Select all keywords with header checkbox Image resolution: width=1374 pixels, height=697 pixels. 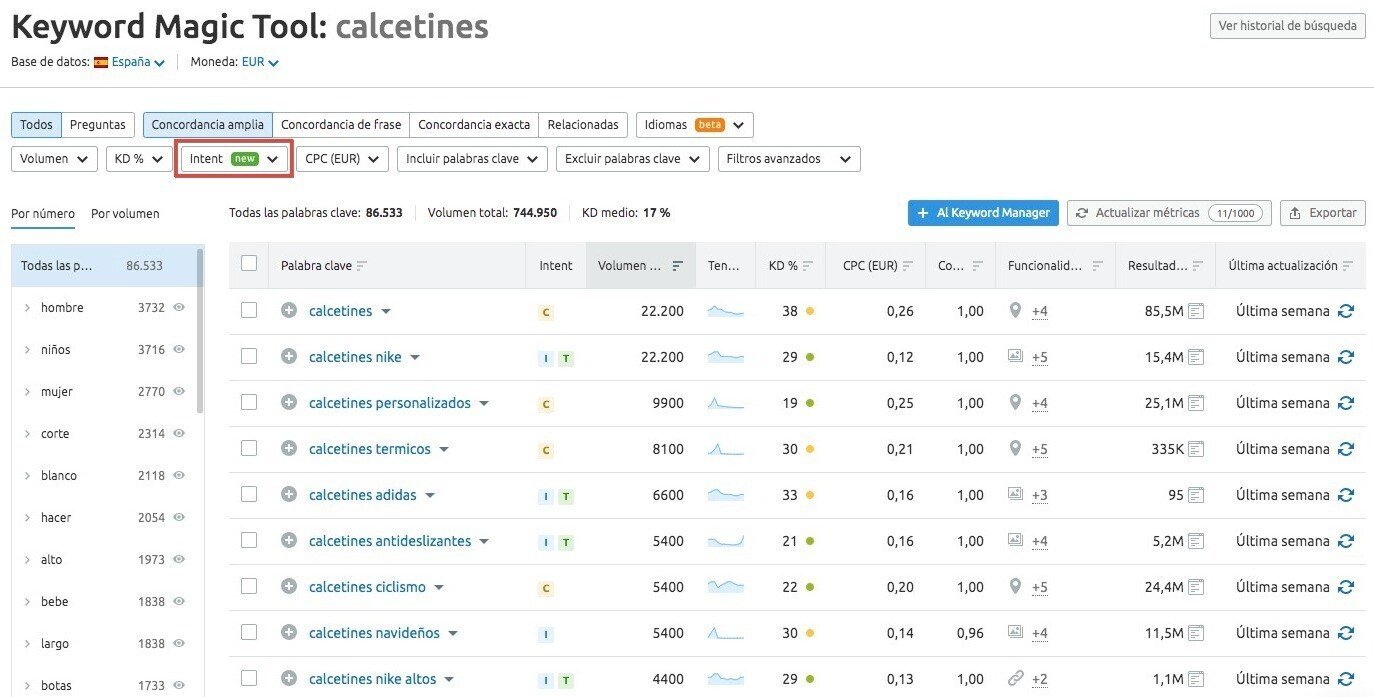(249, 264)
